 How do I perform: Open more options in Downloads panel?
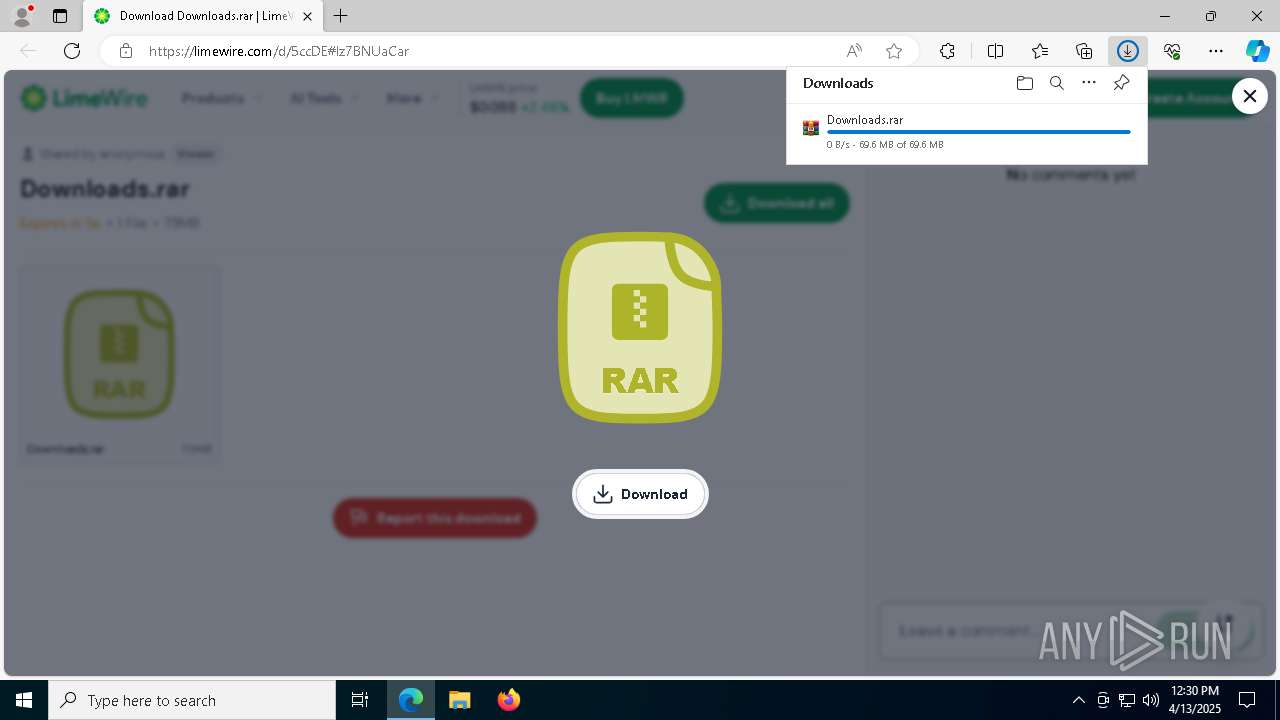[x=1089, y=83]
